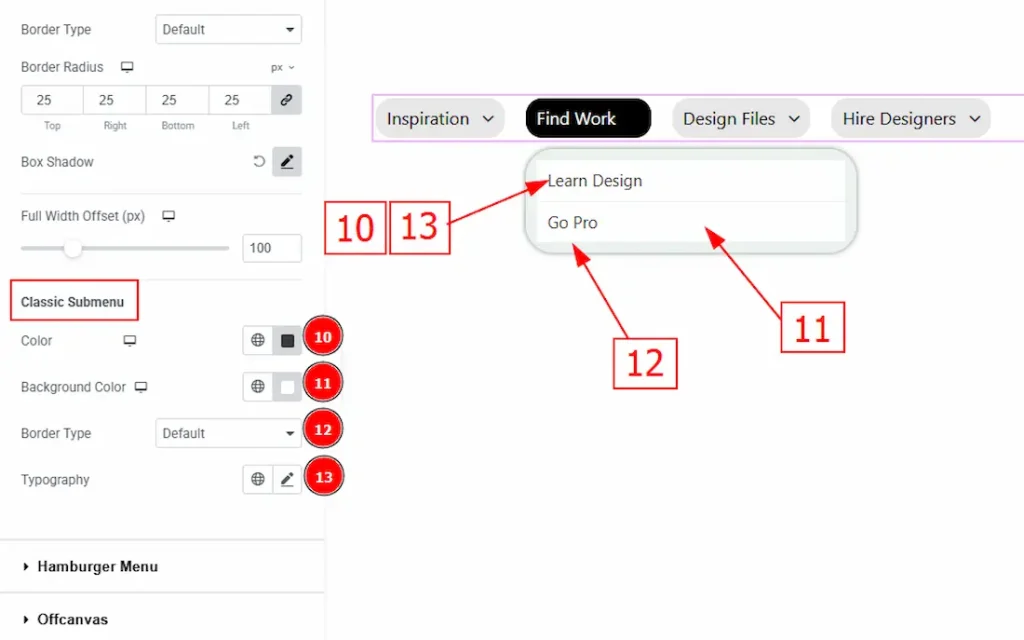Edit the Typography with pencil icon

coord(287,480)
